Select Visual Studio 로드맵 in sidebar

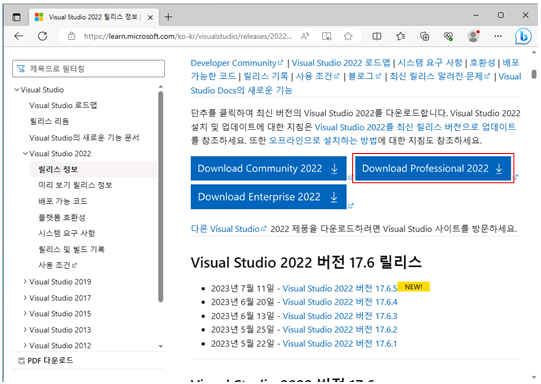[63, 105]
